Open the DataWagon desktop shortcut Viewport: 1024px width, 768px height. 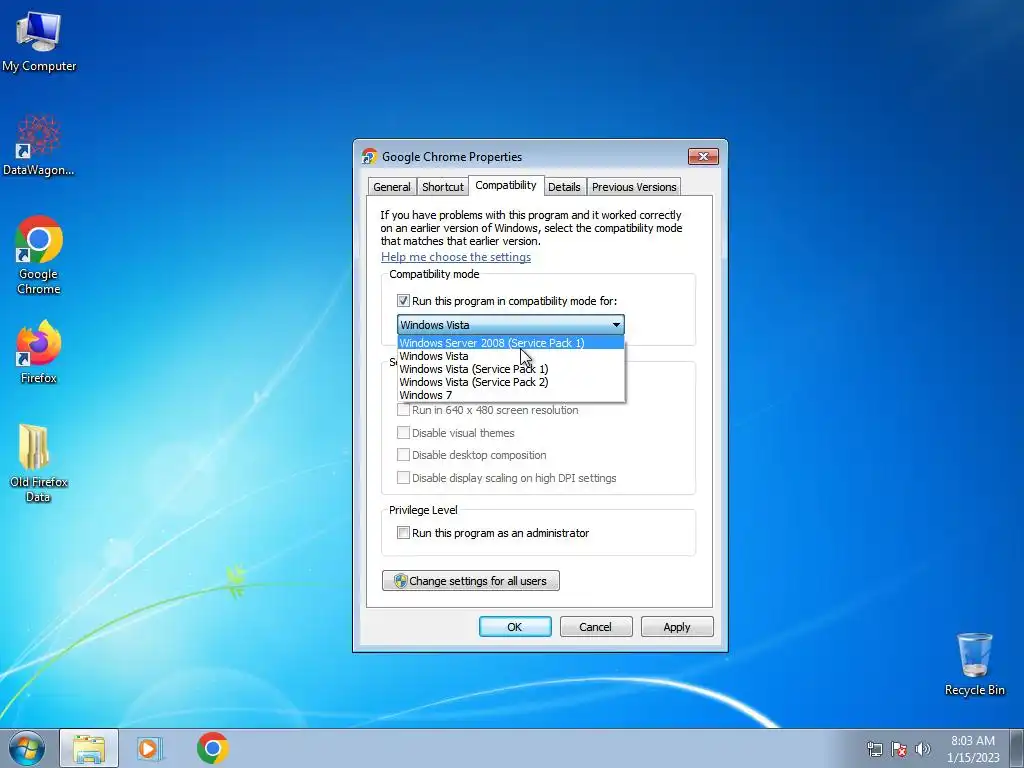(x=39, y=145)
